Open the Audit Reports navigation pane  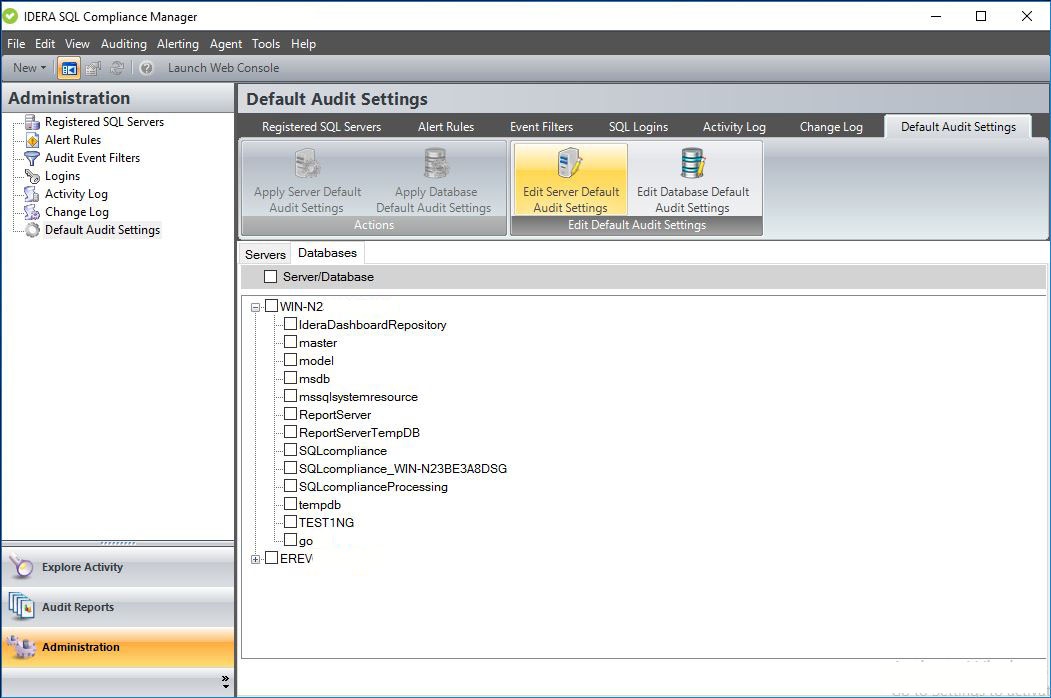tap(78, 607)
